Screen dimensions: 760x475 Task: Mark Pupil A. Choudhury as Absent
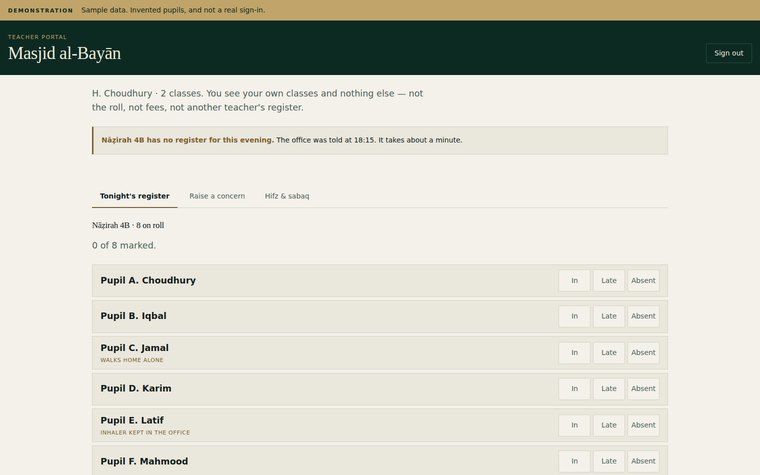643,281
